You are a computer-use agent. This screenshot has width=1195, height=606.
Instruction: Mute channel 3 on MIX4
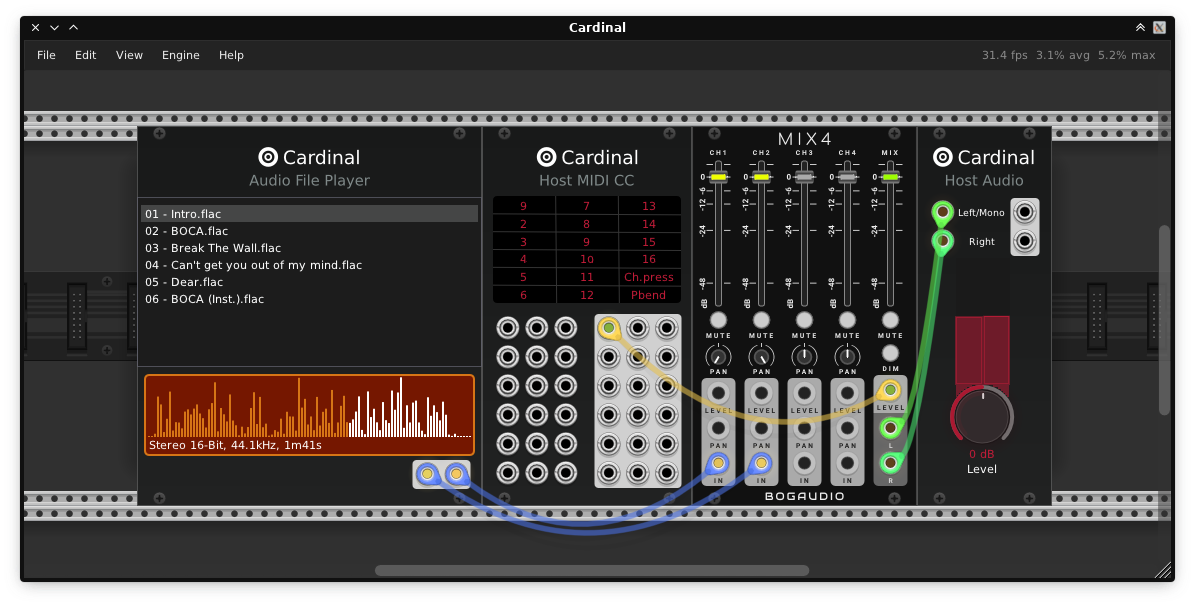pos(804,320)
